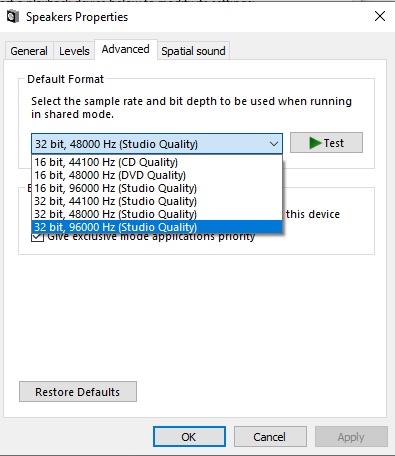The height and width of the screenshot is (456, 395).
Task: Switch to the Levels tab
Action: [74, 51]
